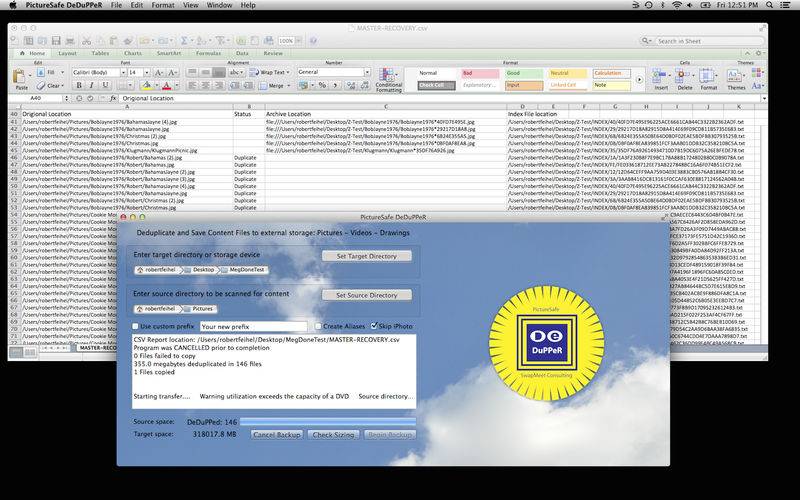Open the Fill dropdown in Edit group
Image resolution: width=800 pixels, height=500 pixels.
point(62,72)
